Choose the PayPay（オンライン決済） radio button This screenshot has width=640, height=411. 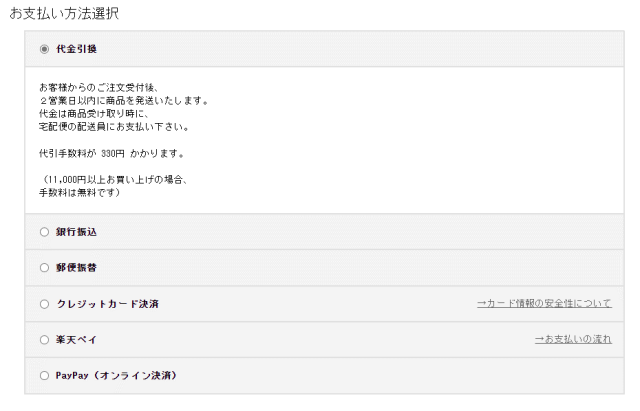[x=44, y=375]
